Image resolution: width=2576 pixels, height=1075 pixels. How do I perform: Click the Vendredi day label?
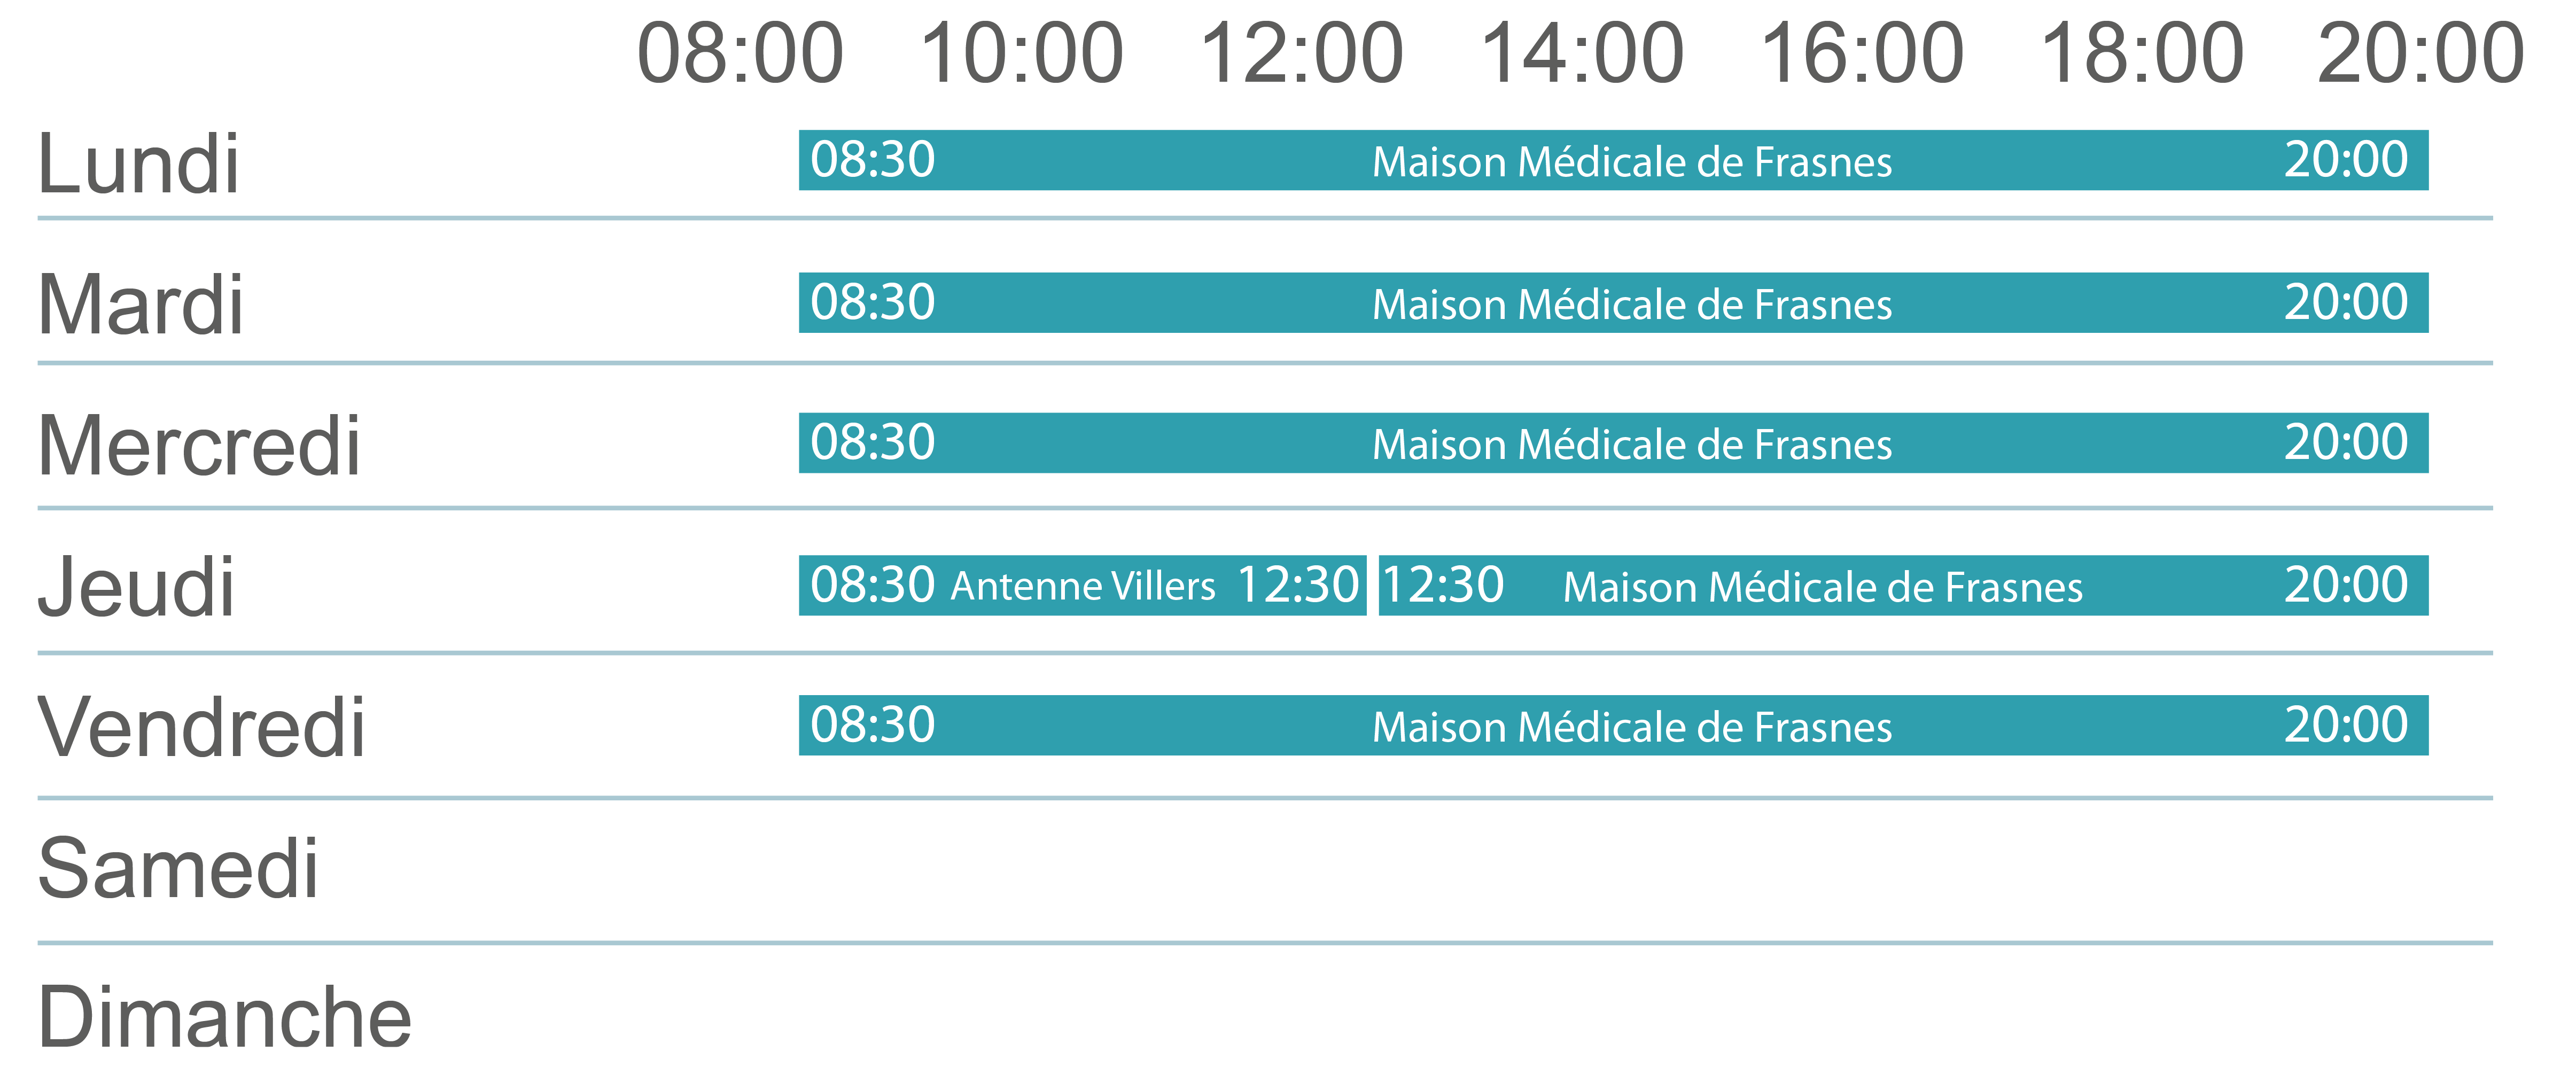[x=201, y=727]
